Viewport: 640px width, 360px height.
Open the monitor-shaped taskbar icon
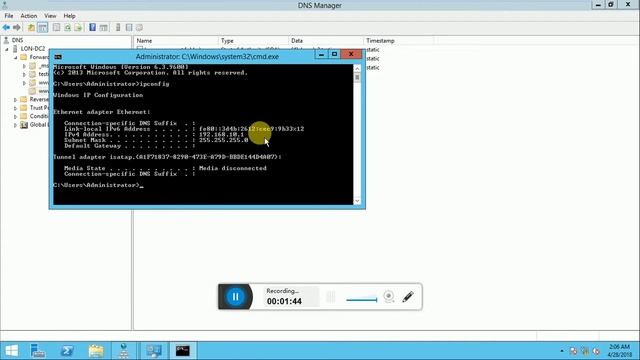(154, 351)
